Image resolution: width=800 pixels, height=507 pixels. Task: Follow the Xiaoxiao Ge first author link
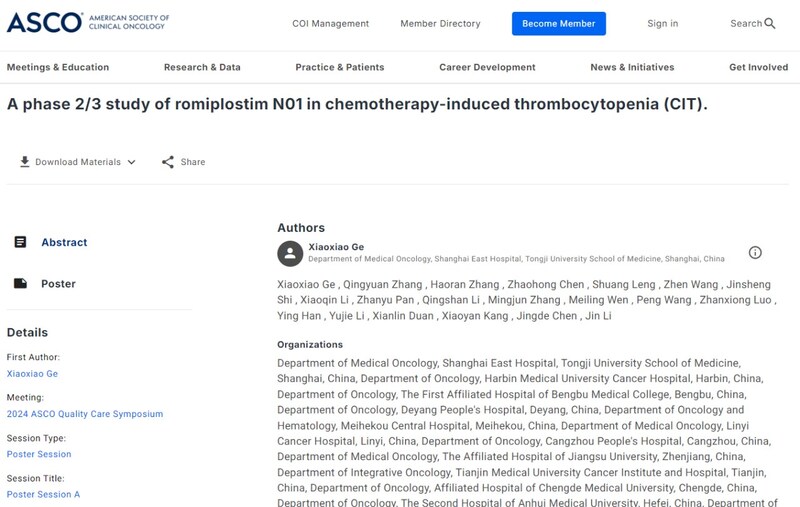[x=33, y=373]
